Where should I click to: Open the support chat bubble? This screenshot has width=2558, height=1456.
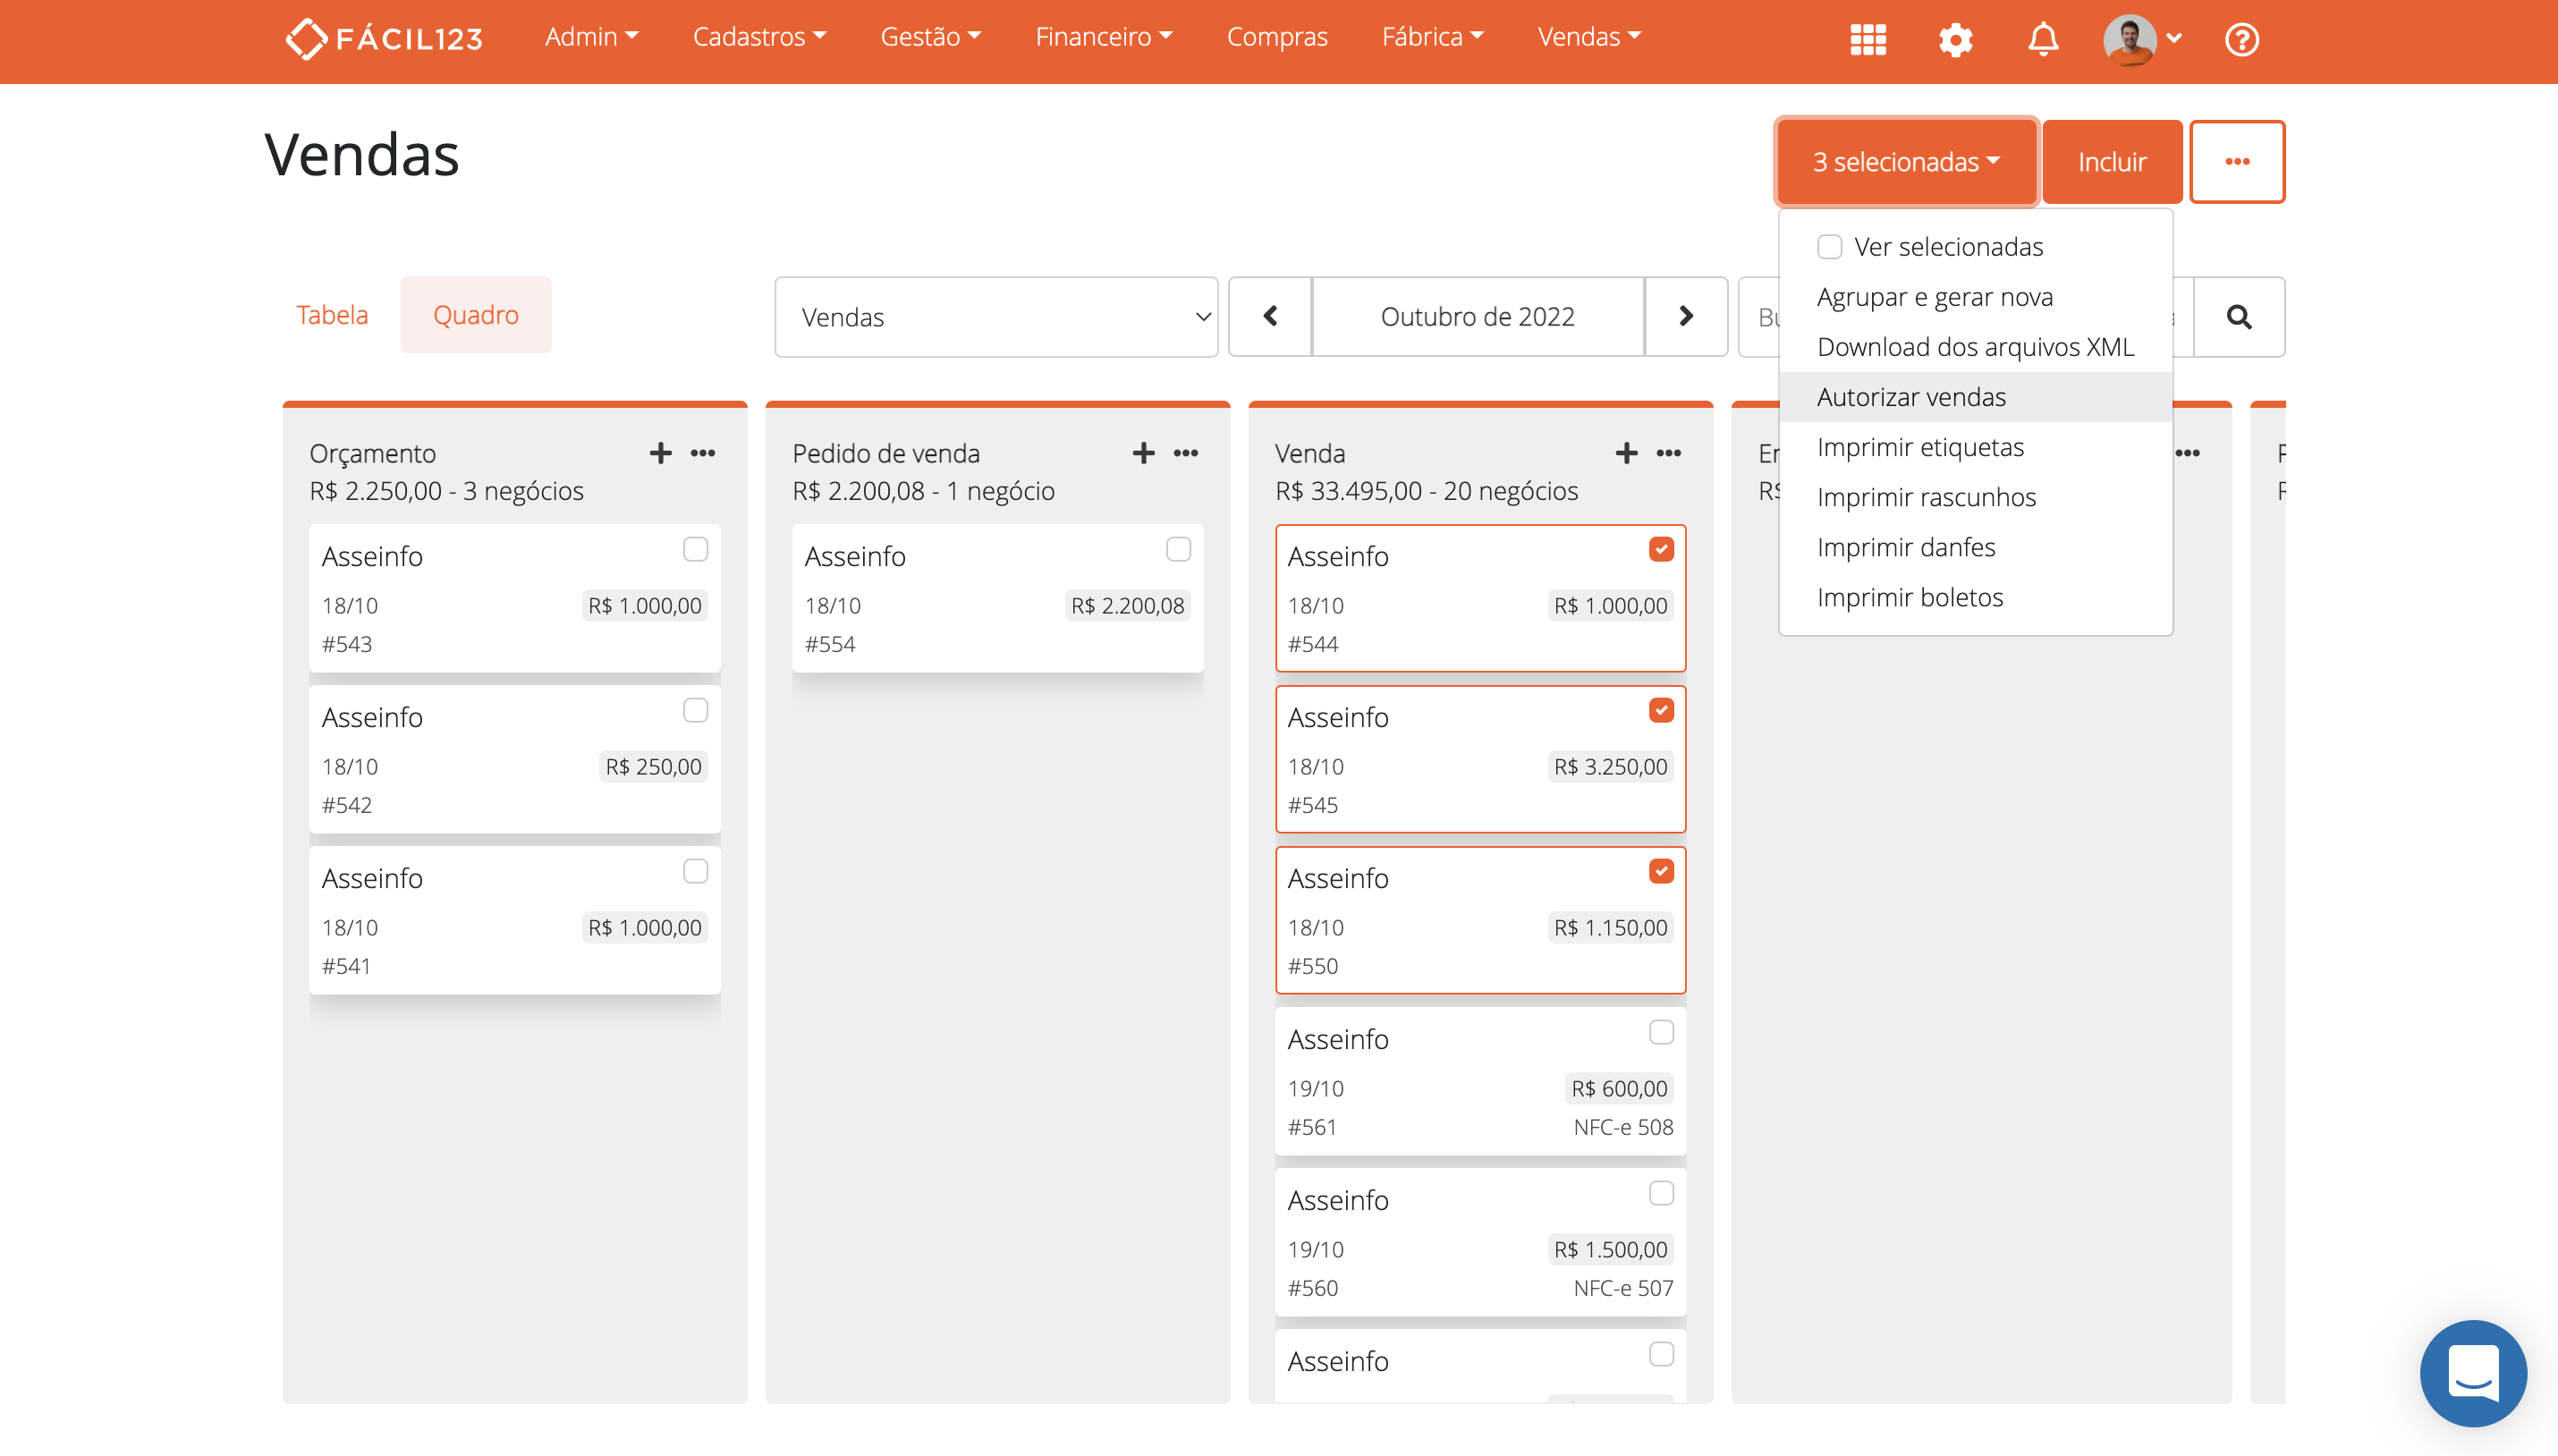click(2472, 1372)
